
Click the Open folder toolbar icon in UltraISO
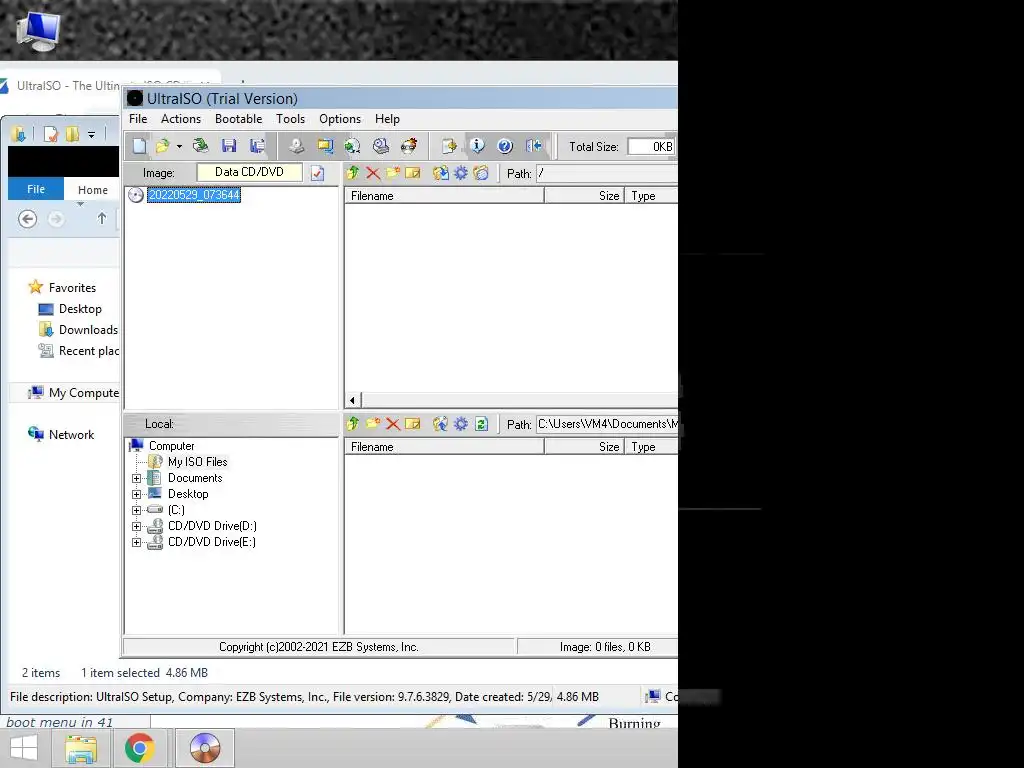(x=163, y=146)
